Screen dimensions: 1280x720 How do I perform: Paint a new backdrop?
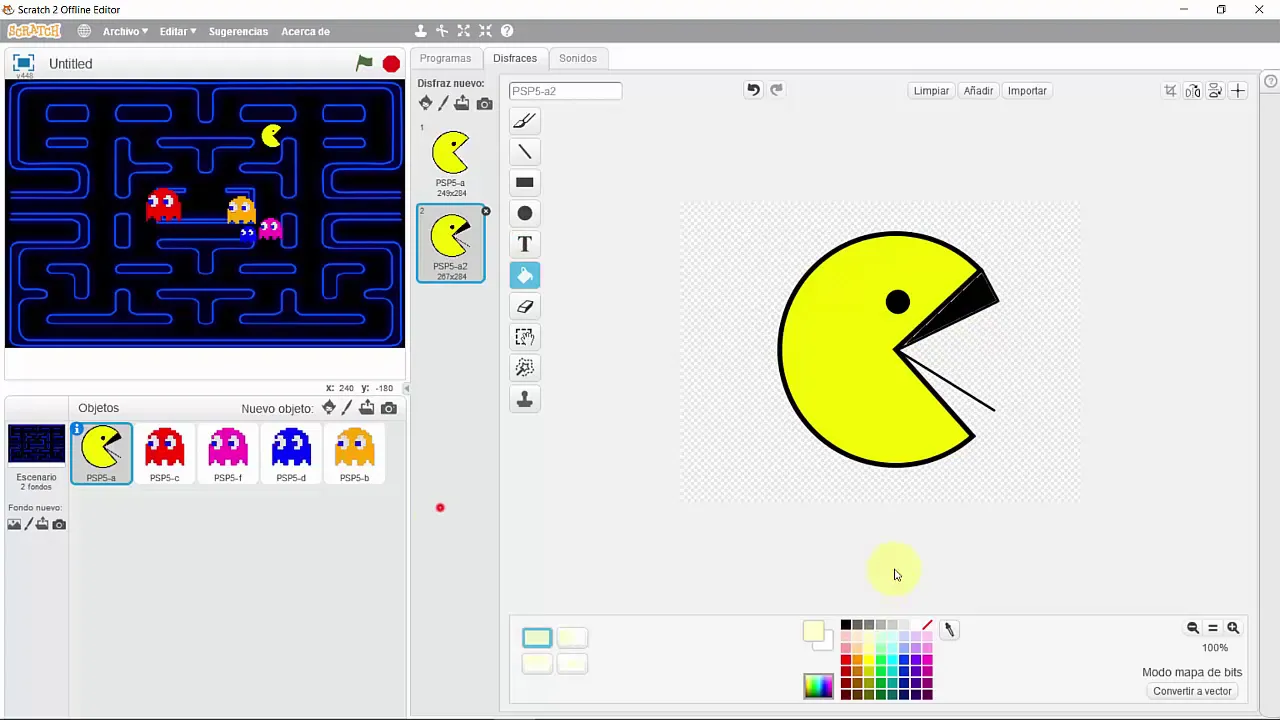click(x=28, y=524)
